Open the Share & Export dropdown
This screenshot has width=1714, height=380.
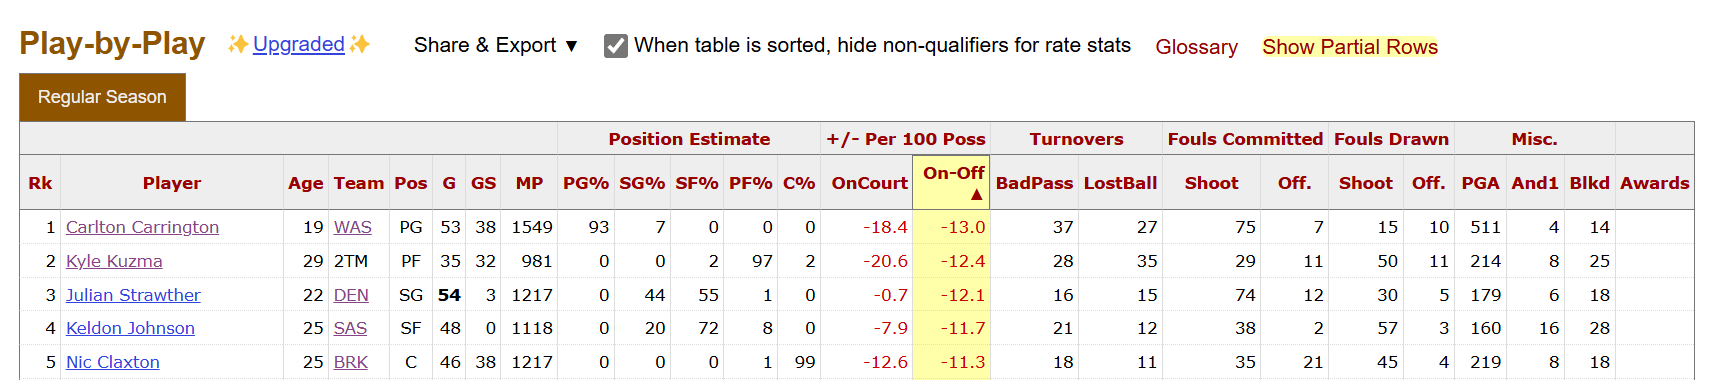496,45
